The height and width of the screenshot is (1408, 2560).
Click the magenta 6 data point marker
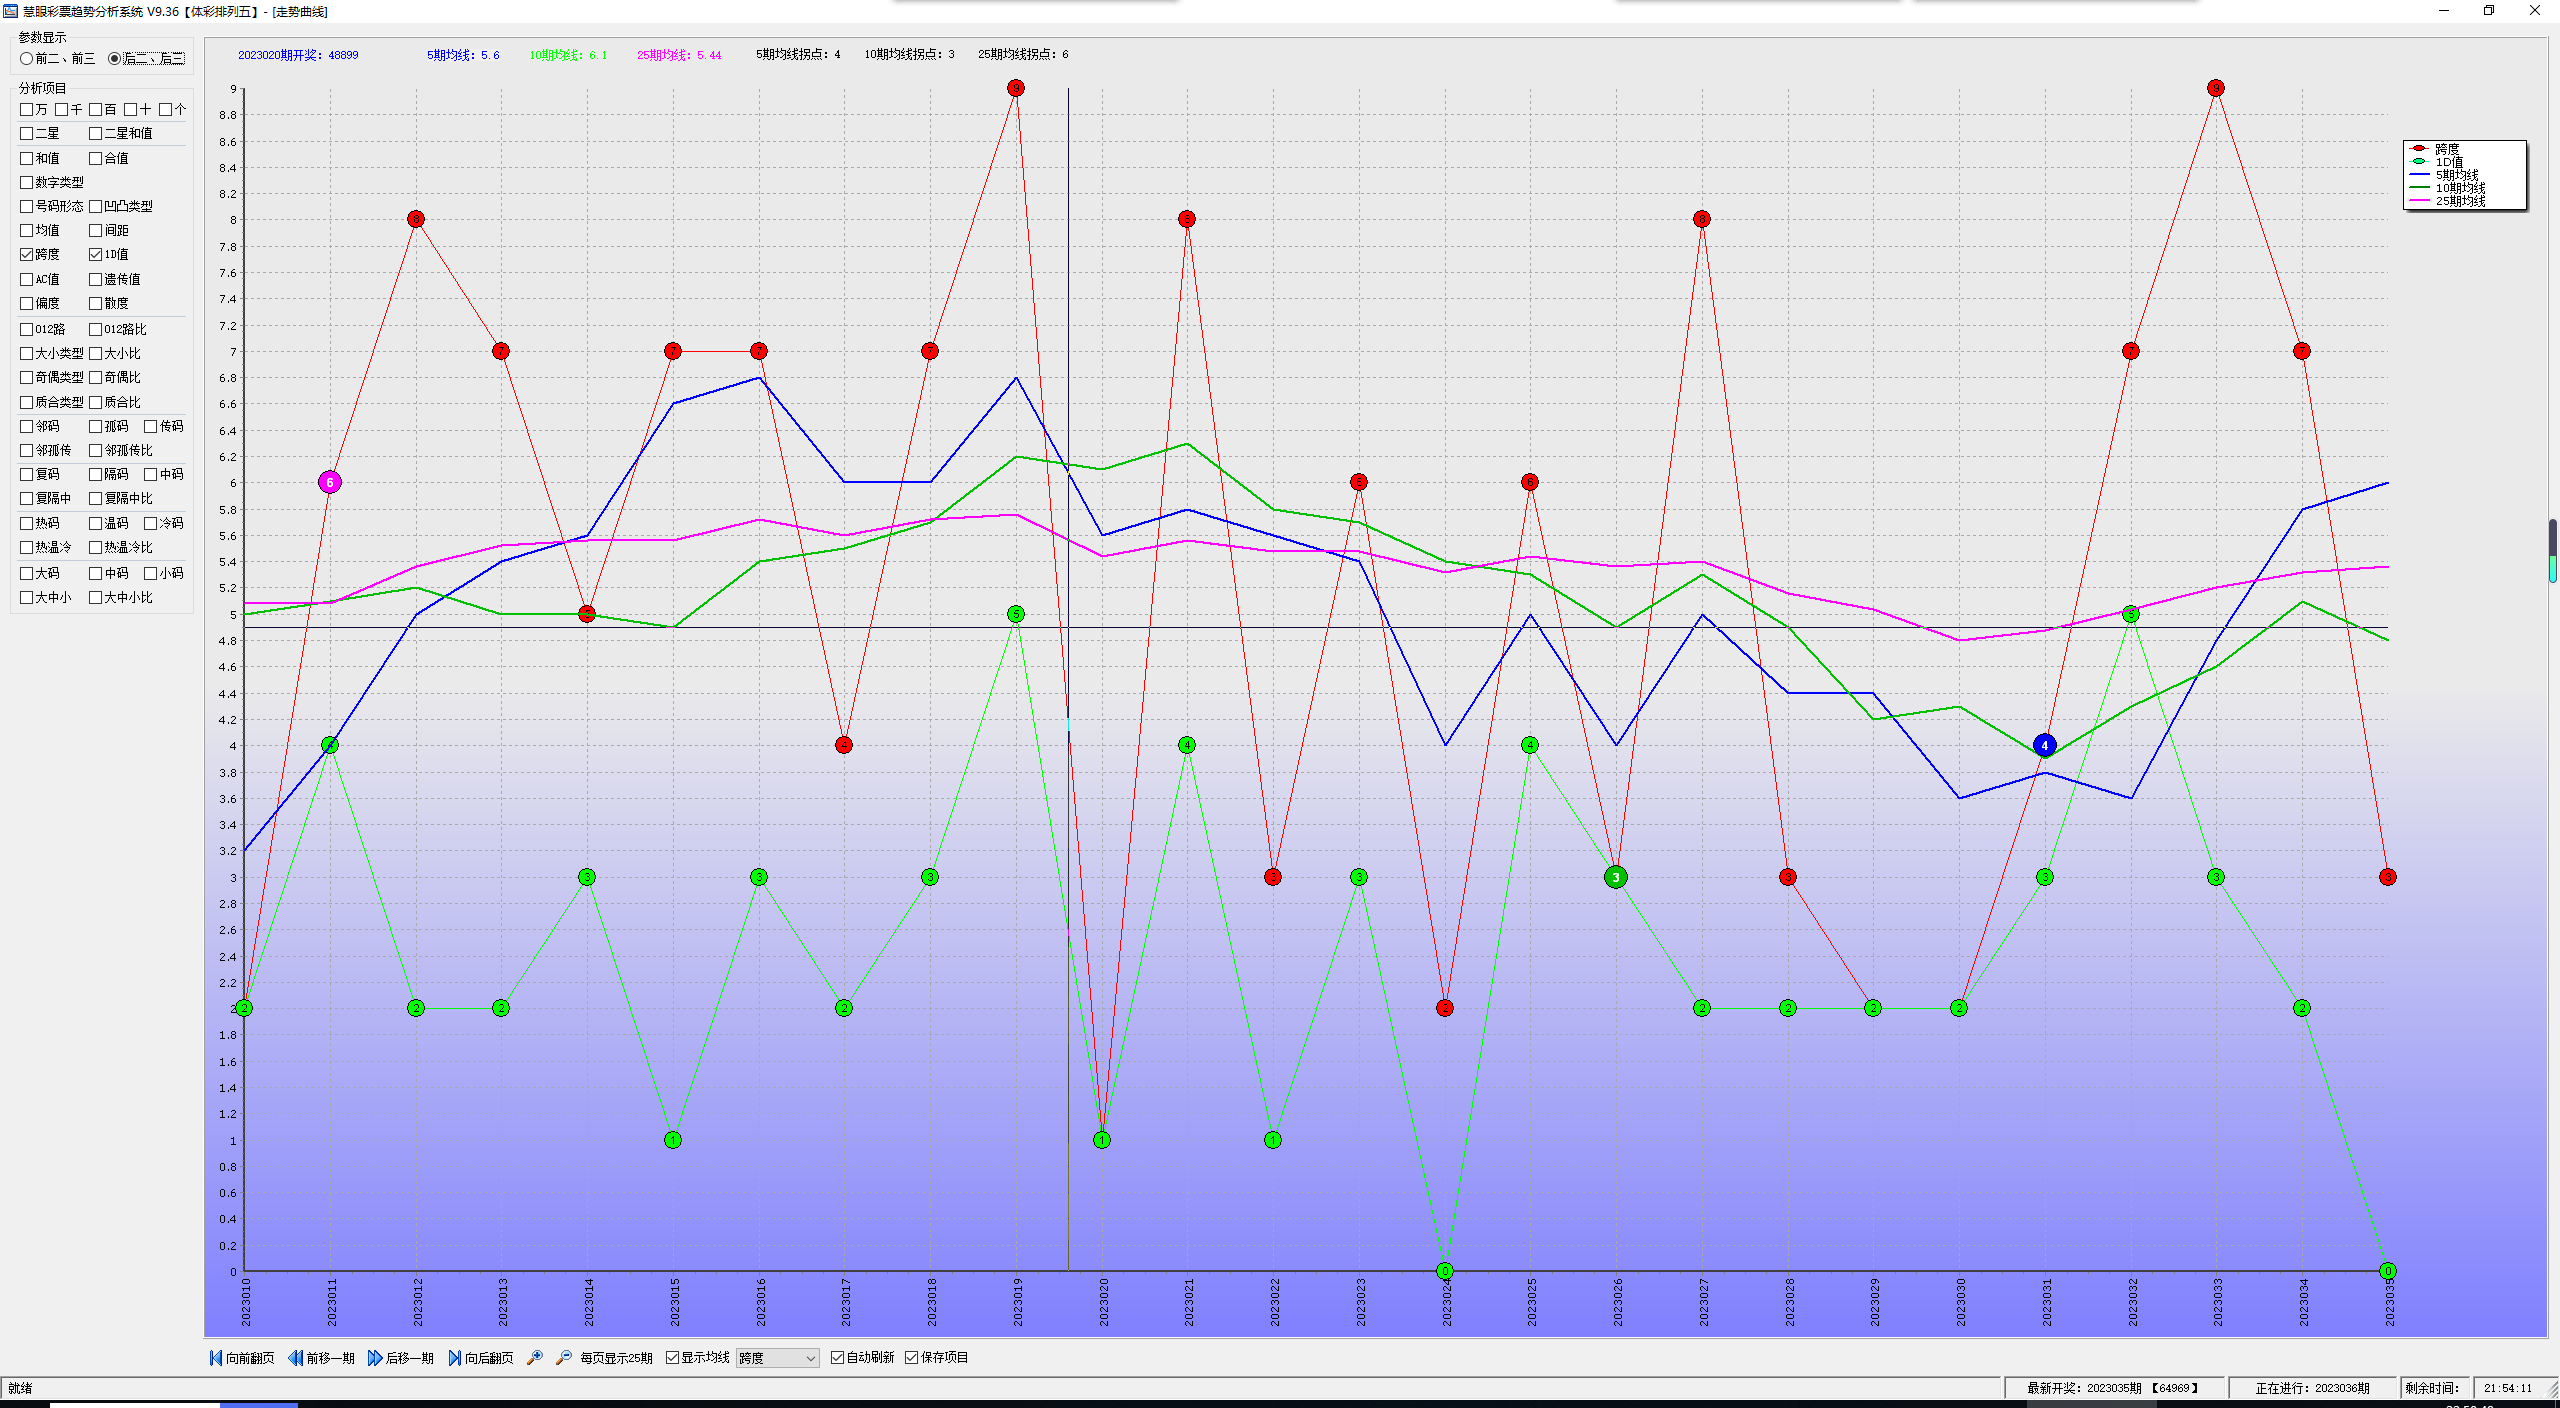(x=330, y=482)
